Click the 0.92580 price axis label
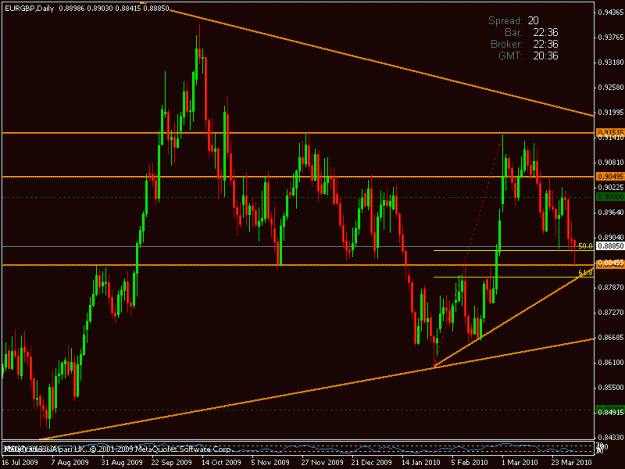 [x=611, y=87]
